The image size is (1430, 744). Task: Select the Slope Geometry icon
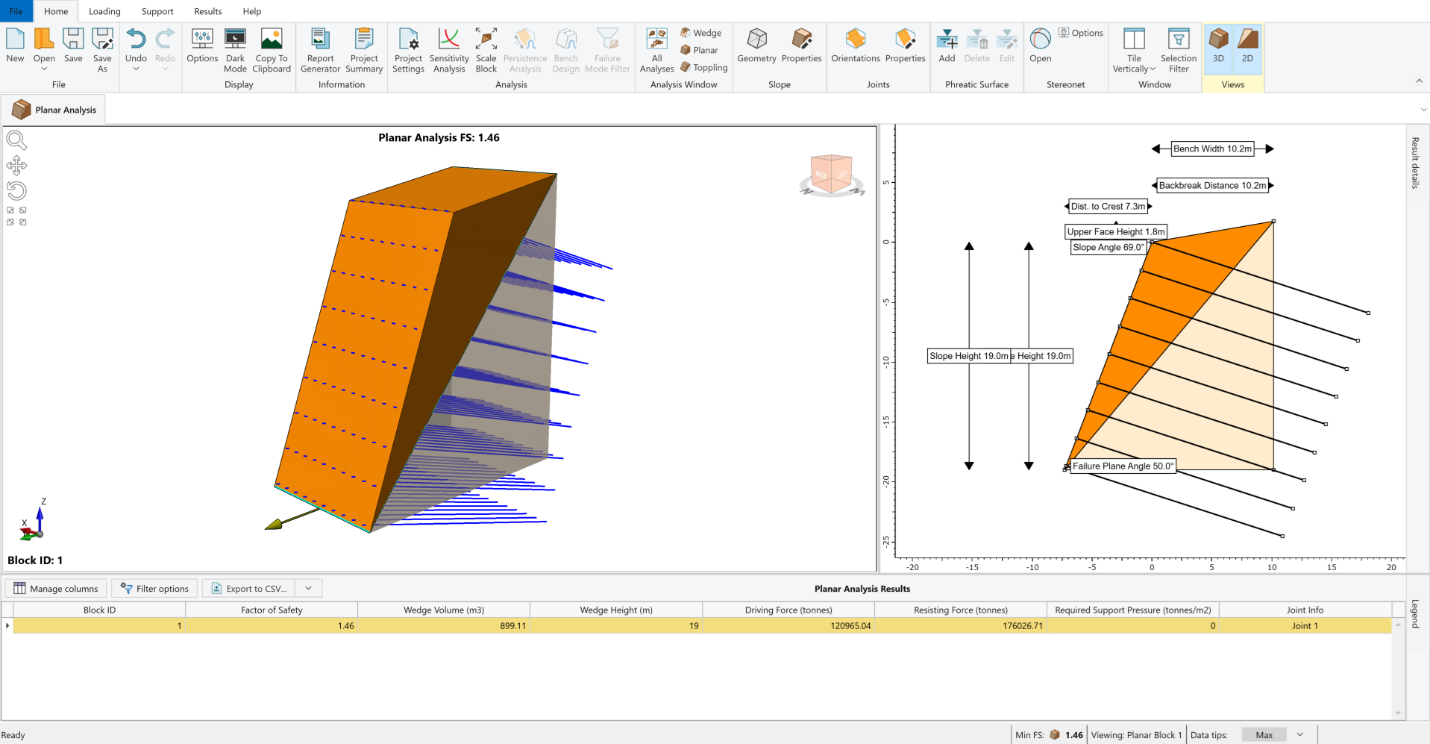pos(757,46)
